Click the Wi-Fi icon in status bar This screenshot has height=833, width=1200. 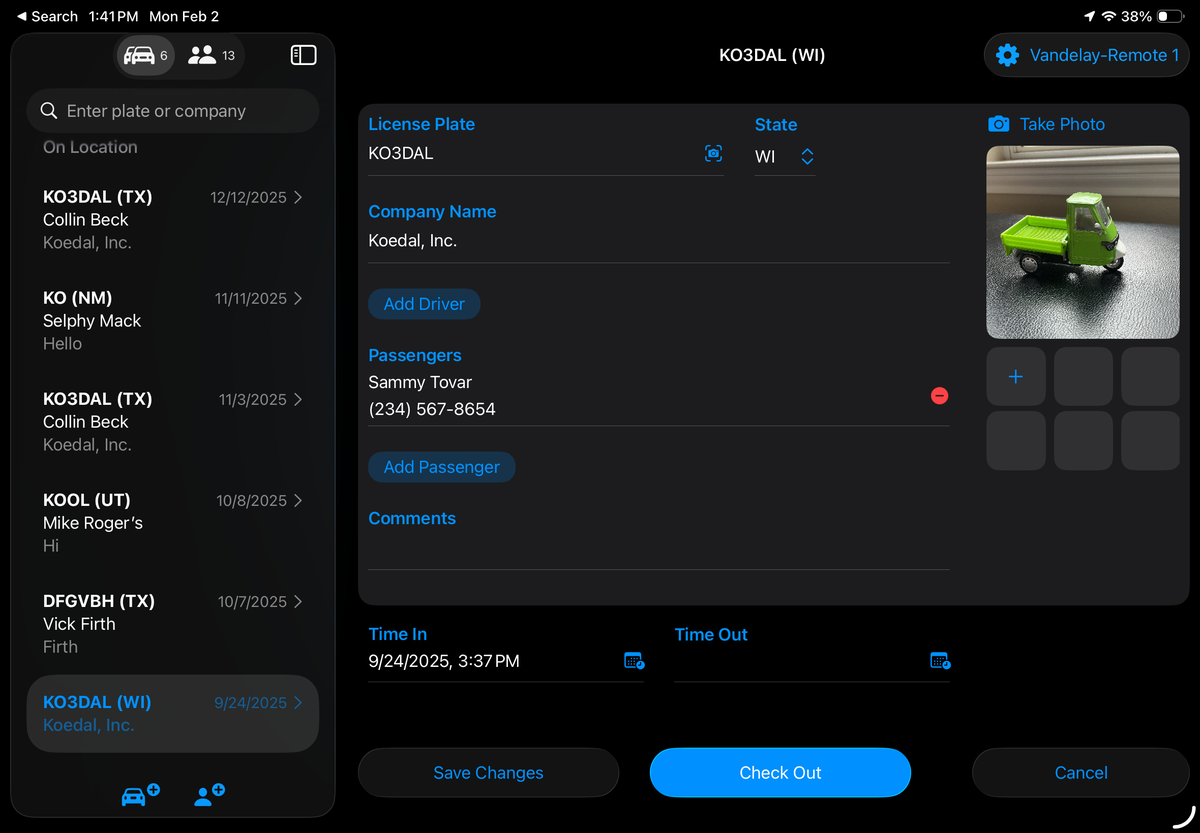pos(1109,16)
